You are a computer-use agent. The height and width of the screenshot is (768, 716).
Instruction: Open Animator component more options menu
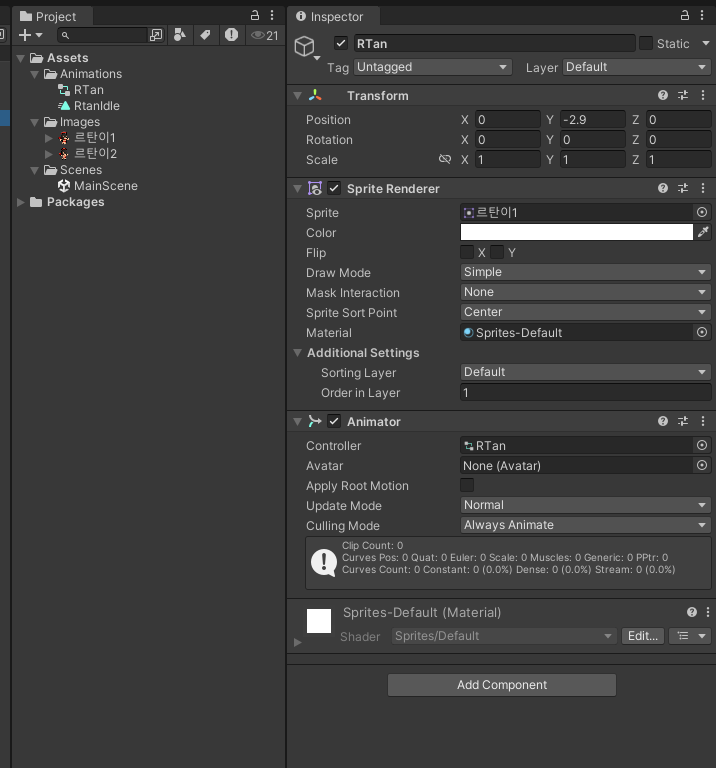[703, 421]
